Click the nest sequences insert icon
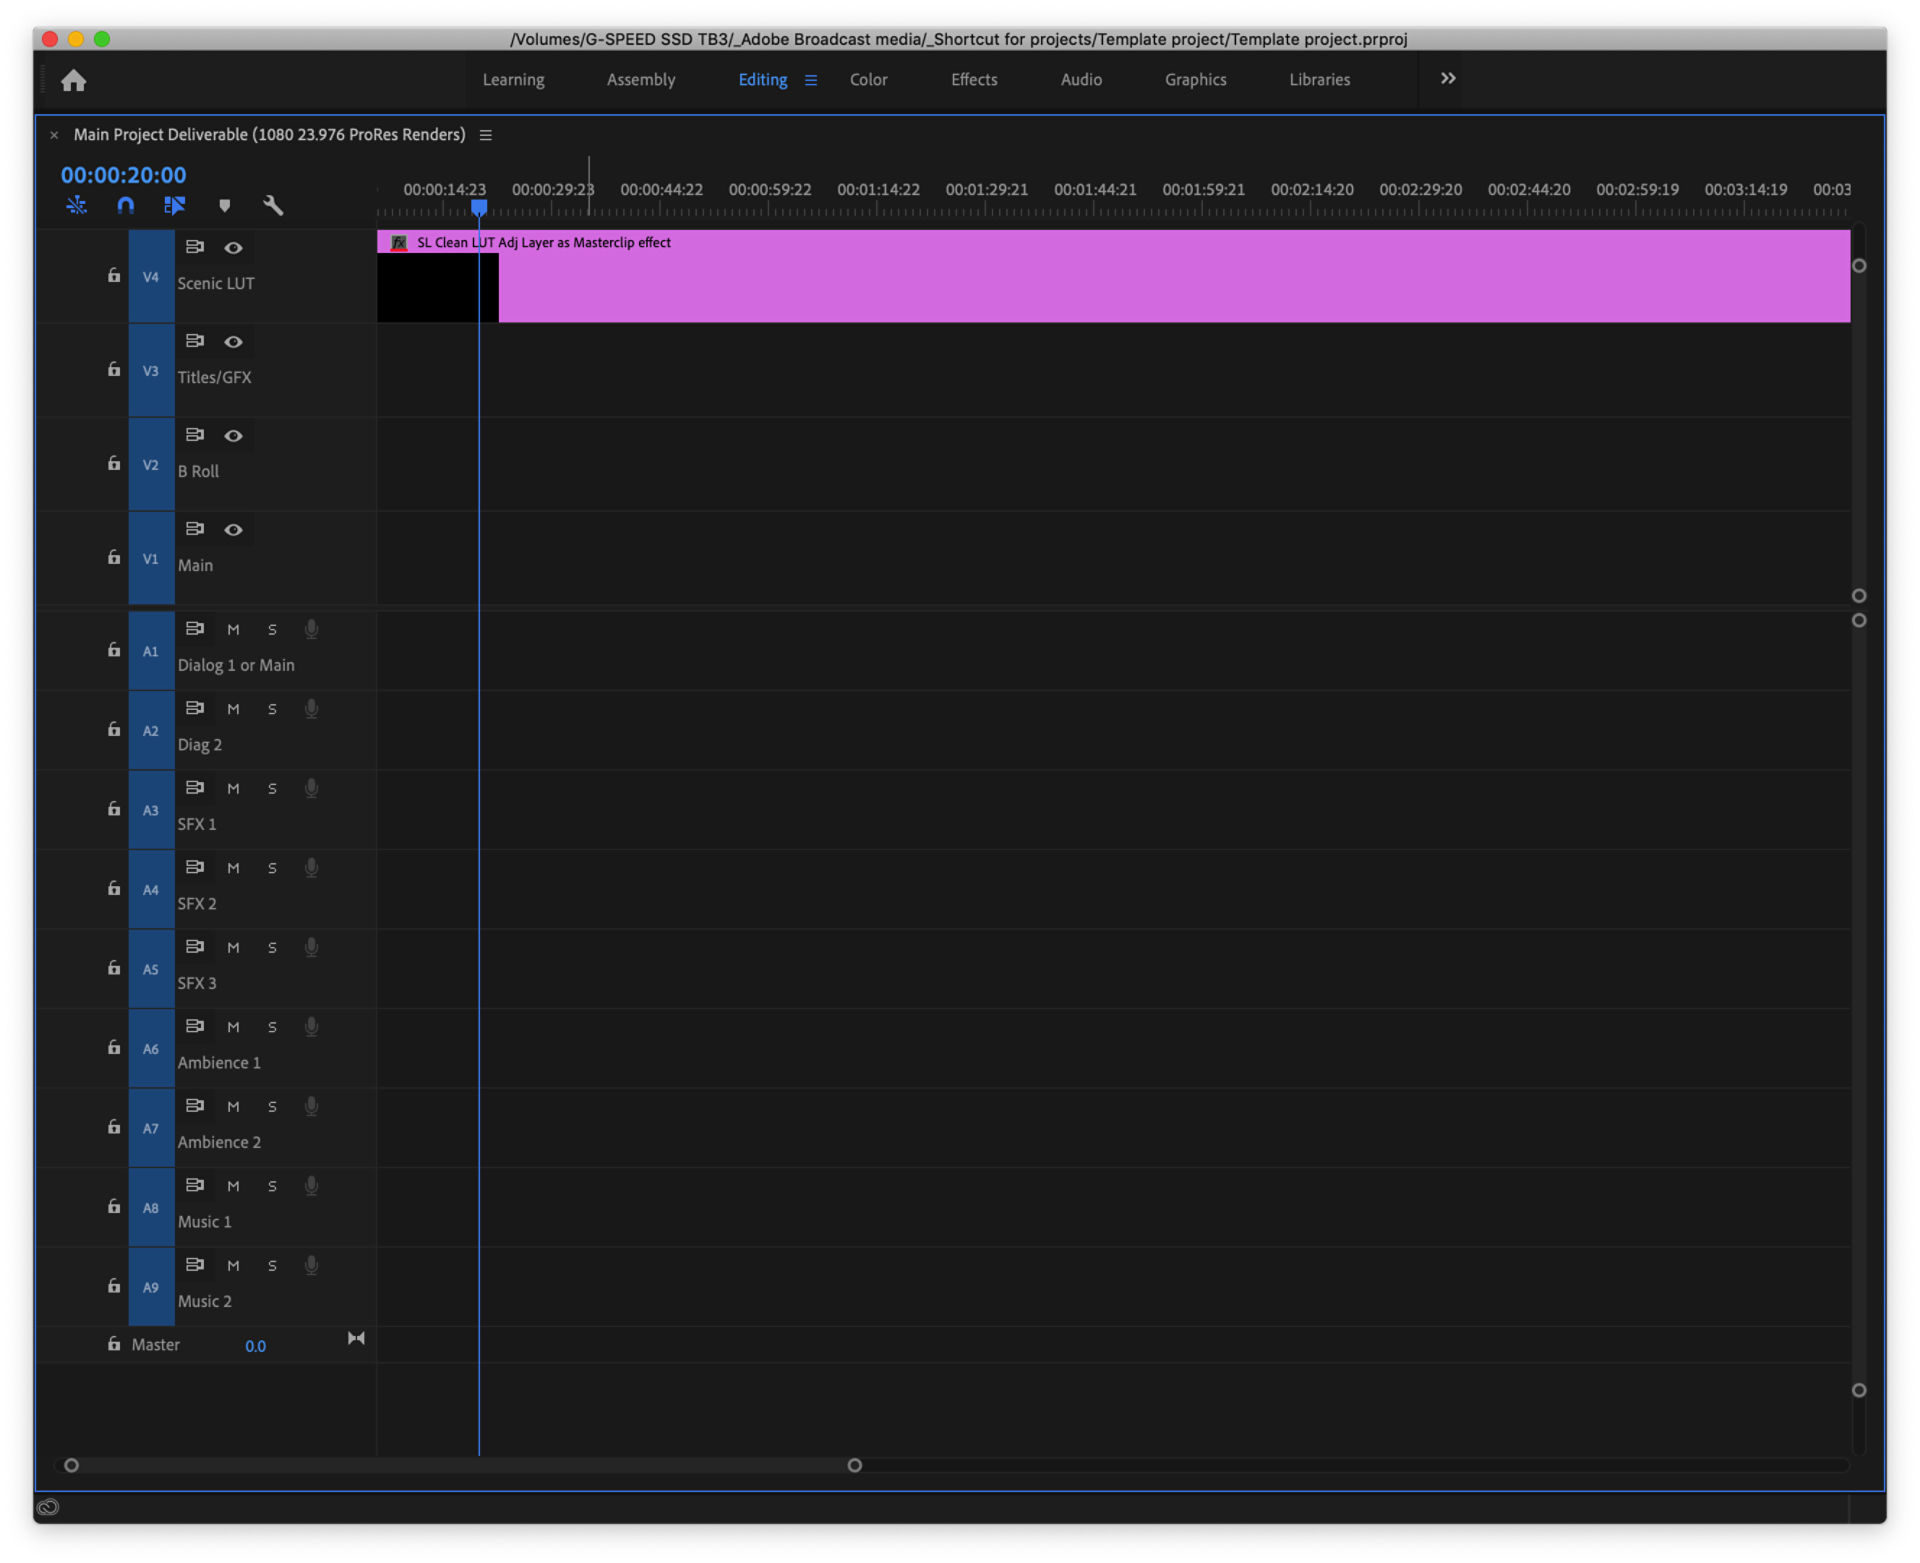The height and width of the screenshot is (1563, 1920). coord(76,206)
